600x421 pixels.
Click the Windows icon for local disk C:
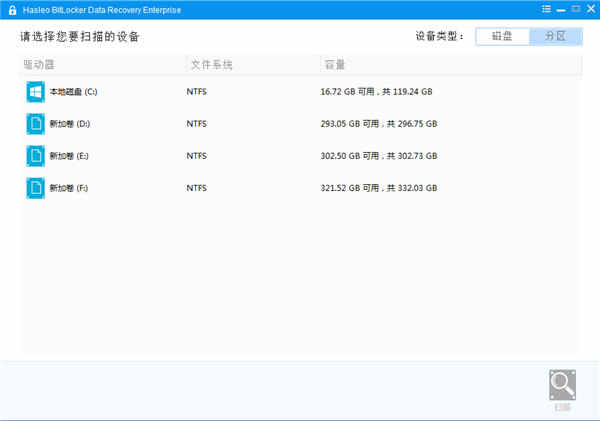click(36, 92)
